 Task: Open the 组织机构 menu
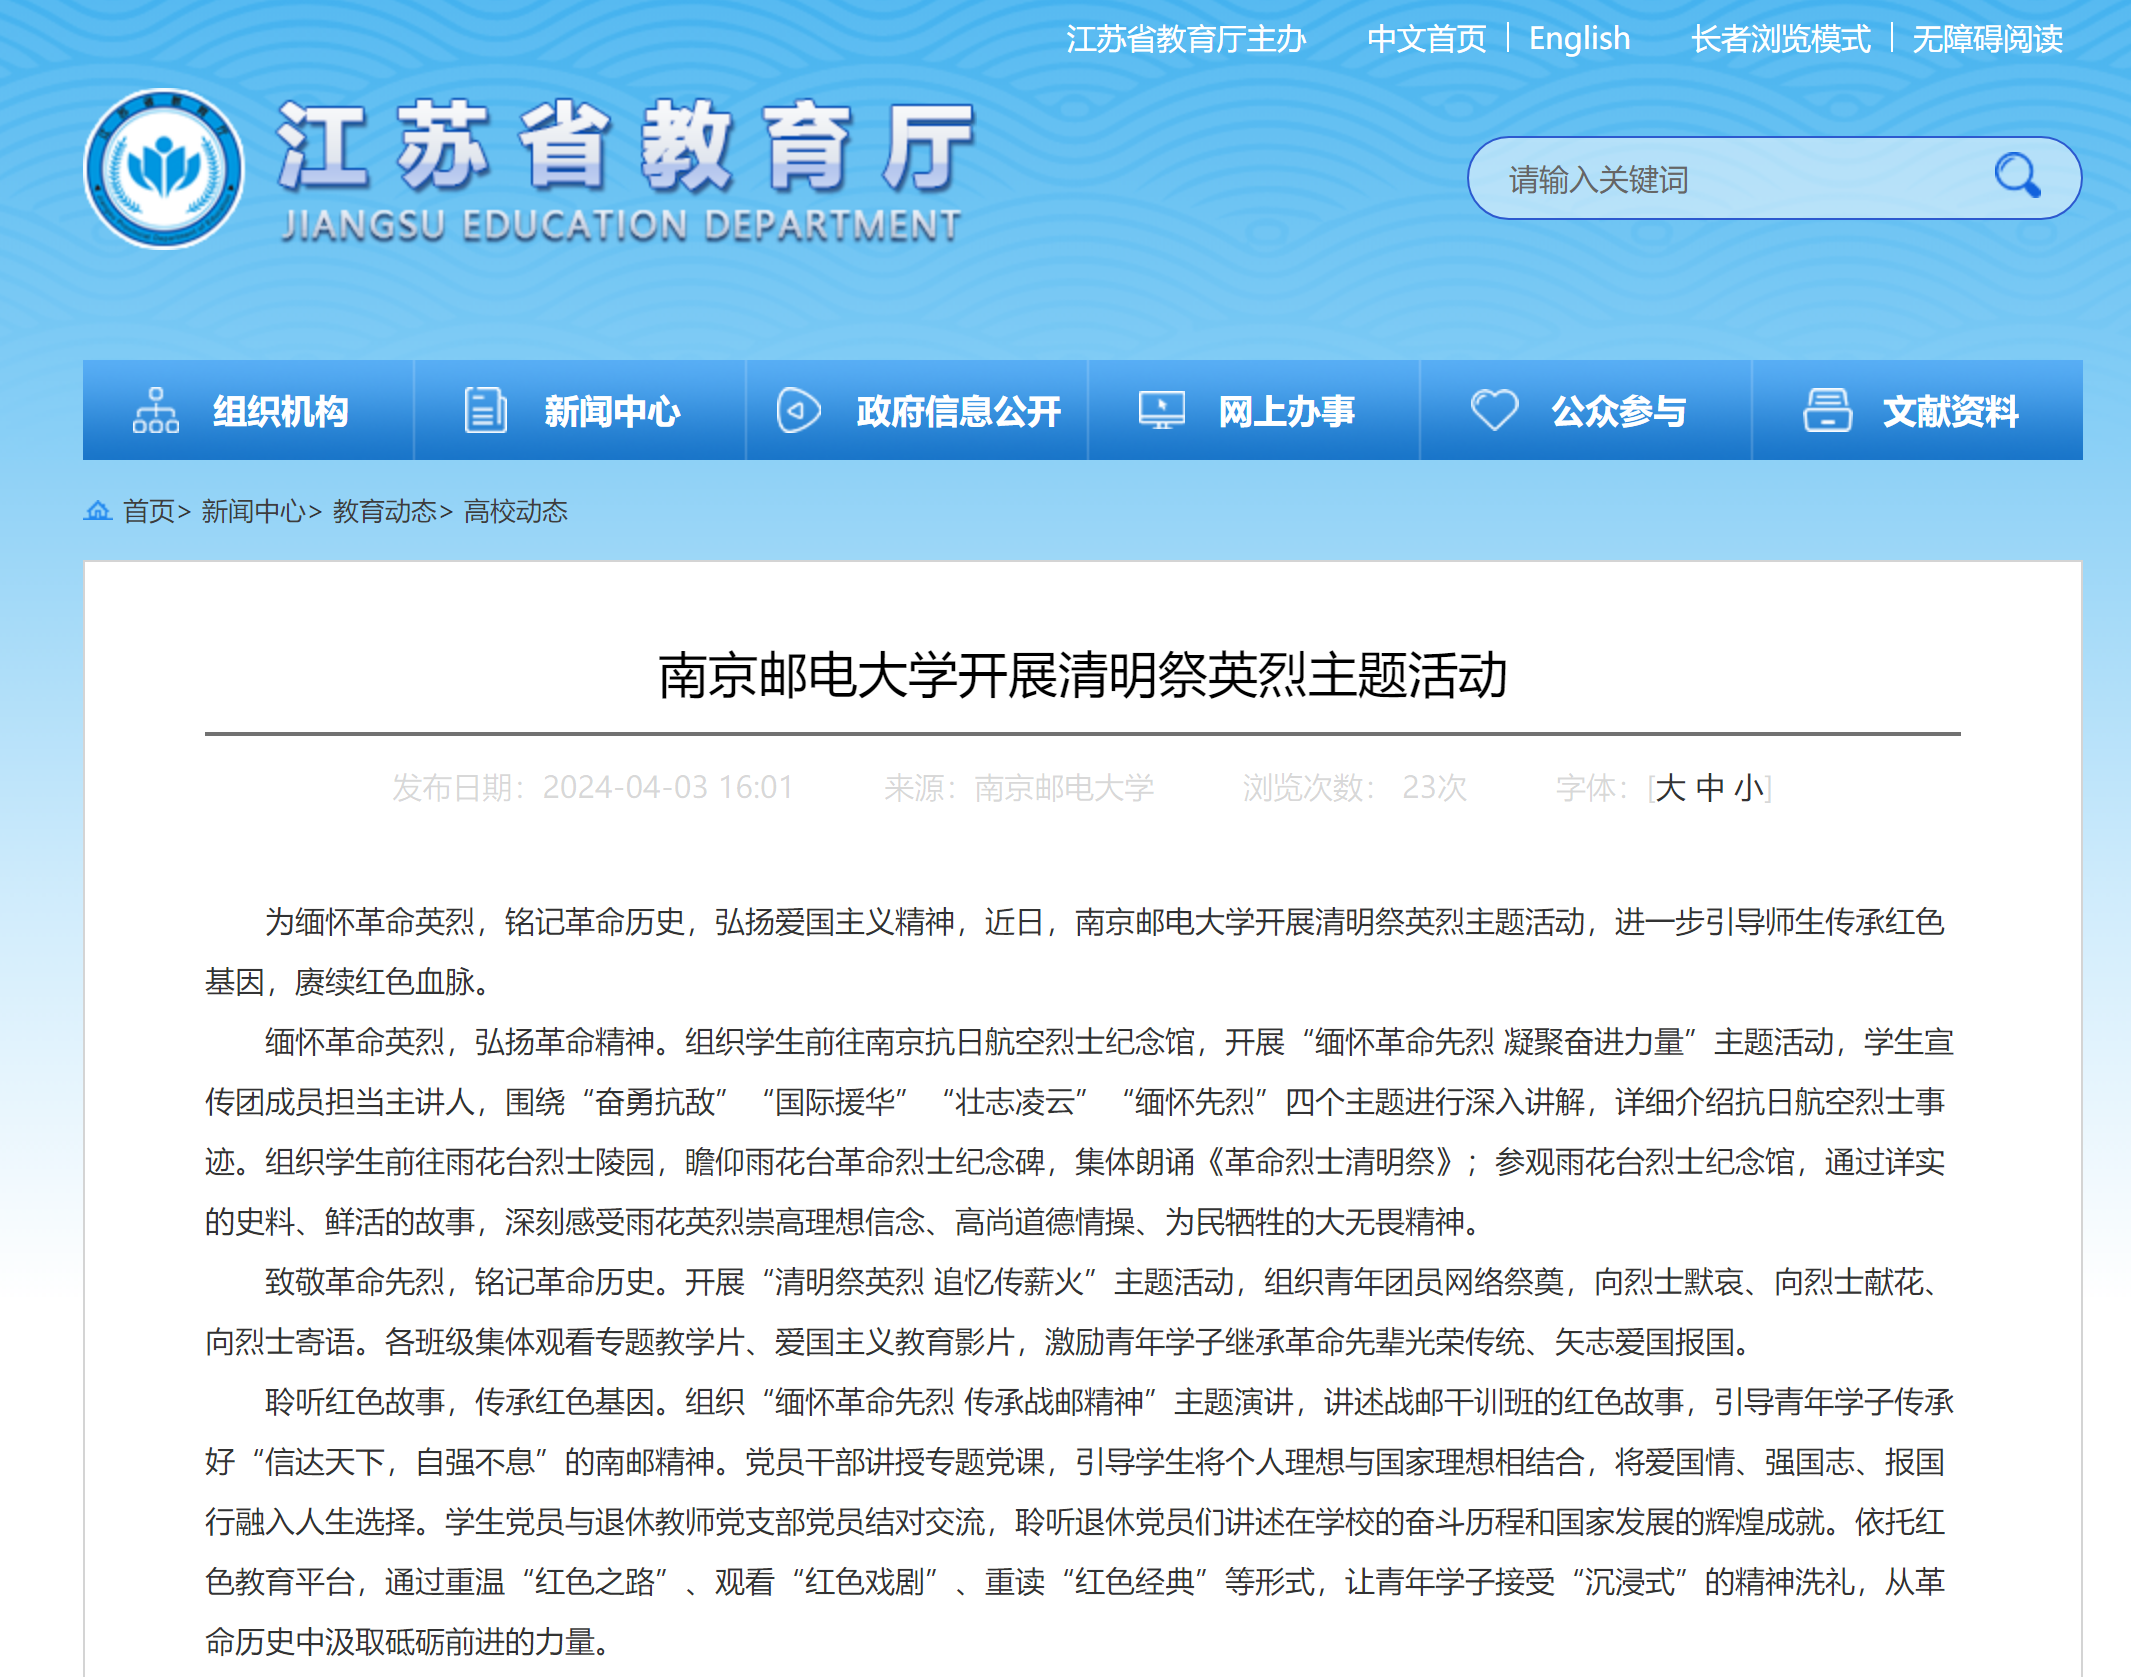(x=280, y=411)
